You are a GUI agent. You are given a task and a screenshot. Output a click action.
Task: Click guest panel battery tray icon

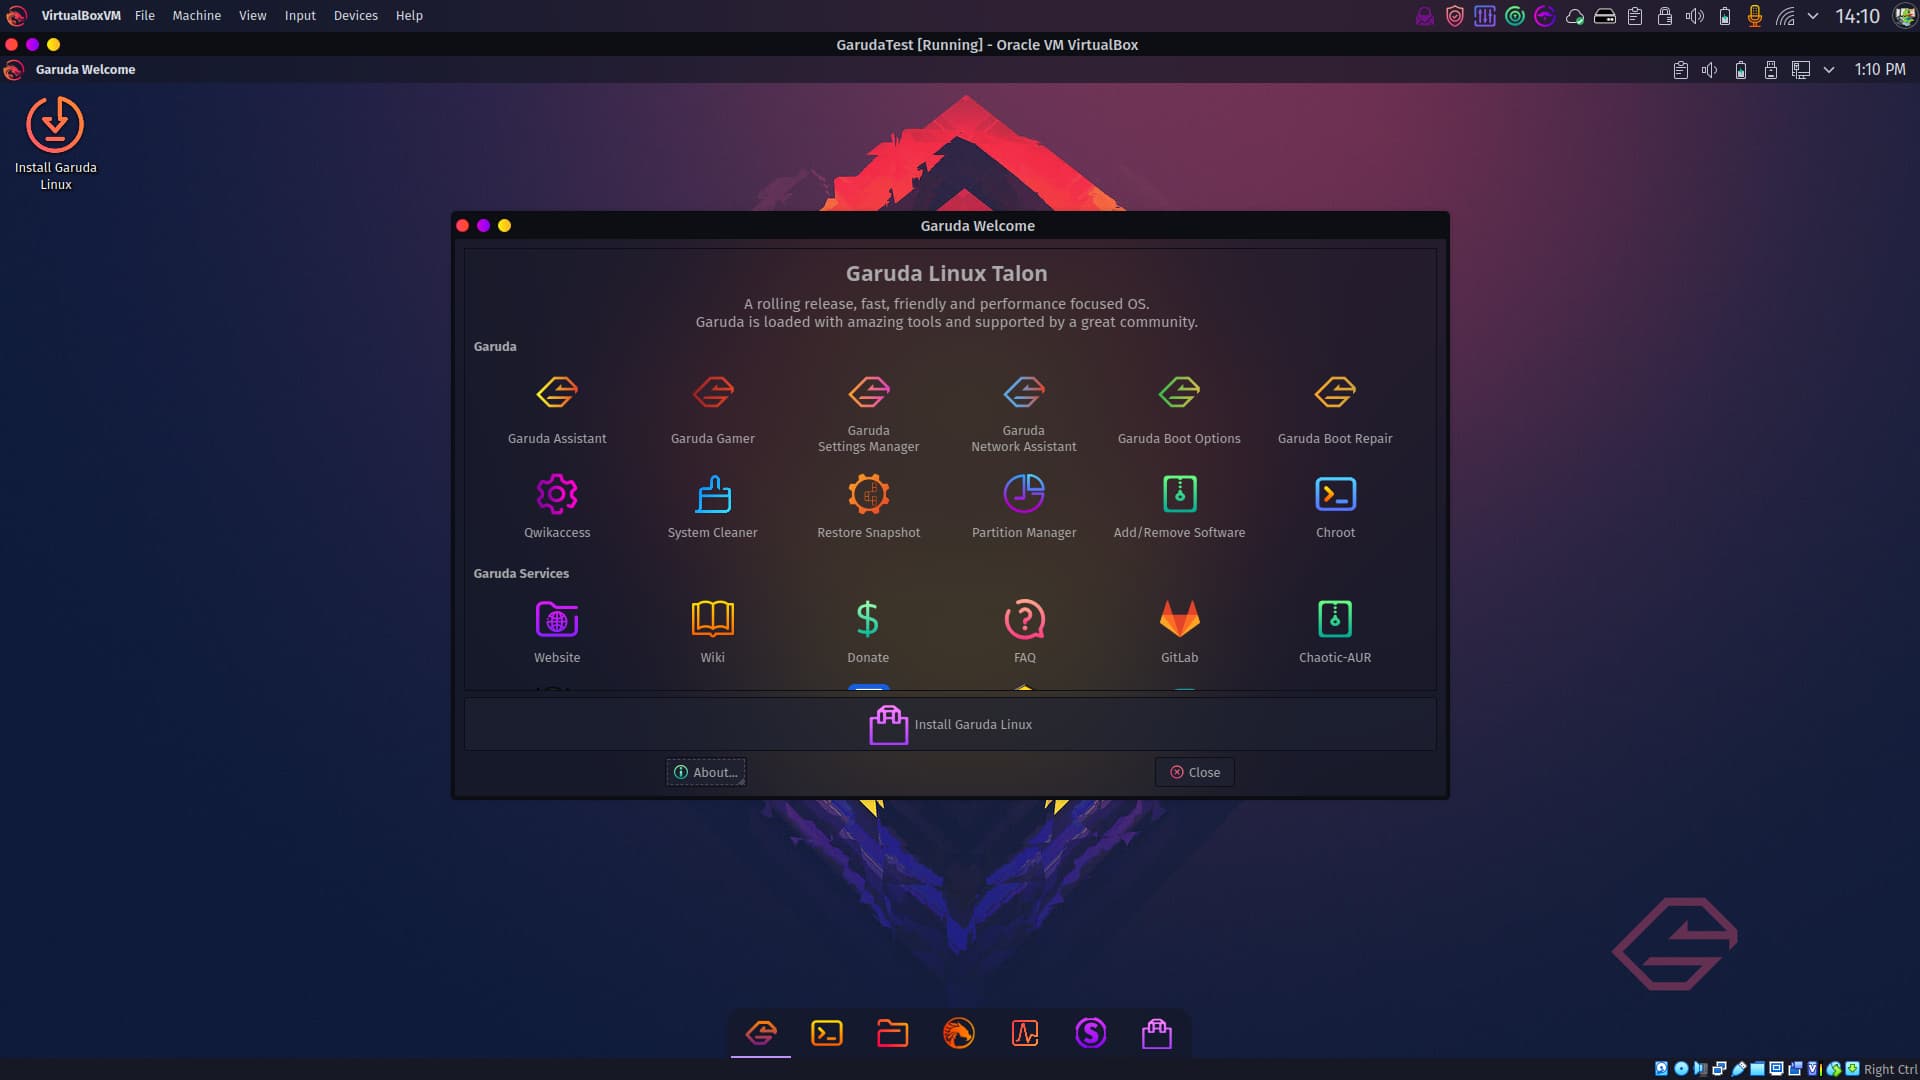point(1741,70)
